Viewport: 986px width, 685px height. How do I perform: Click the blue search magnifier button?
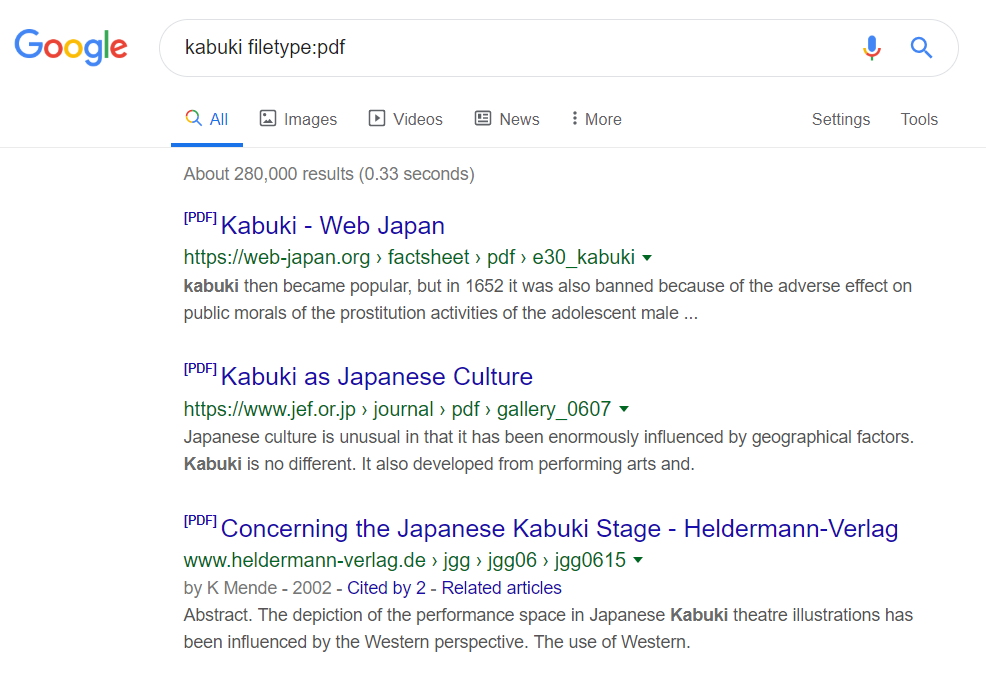click(x=921, y=47)
